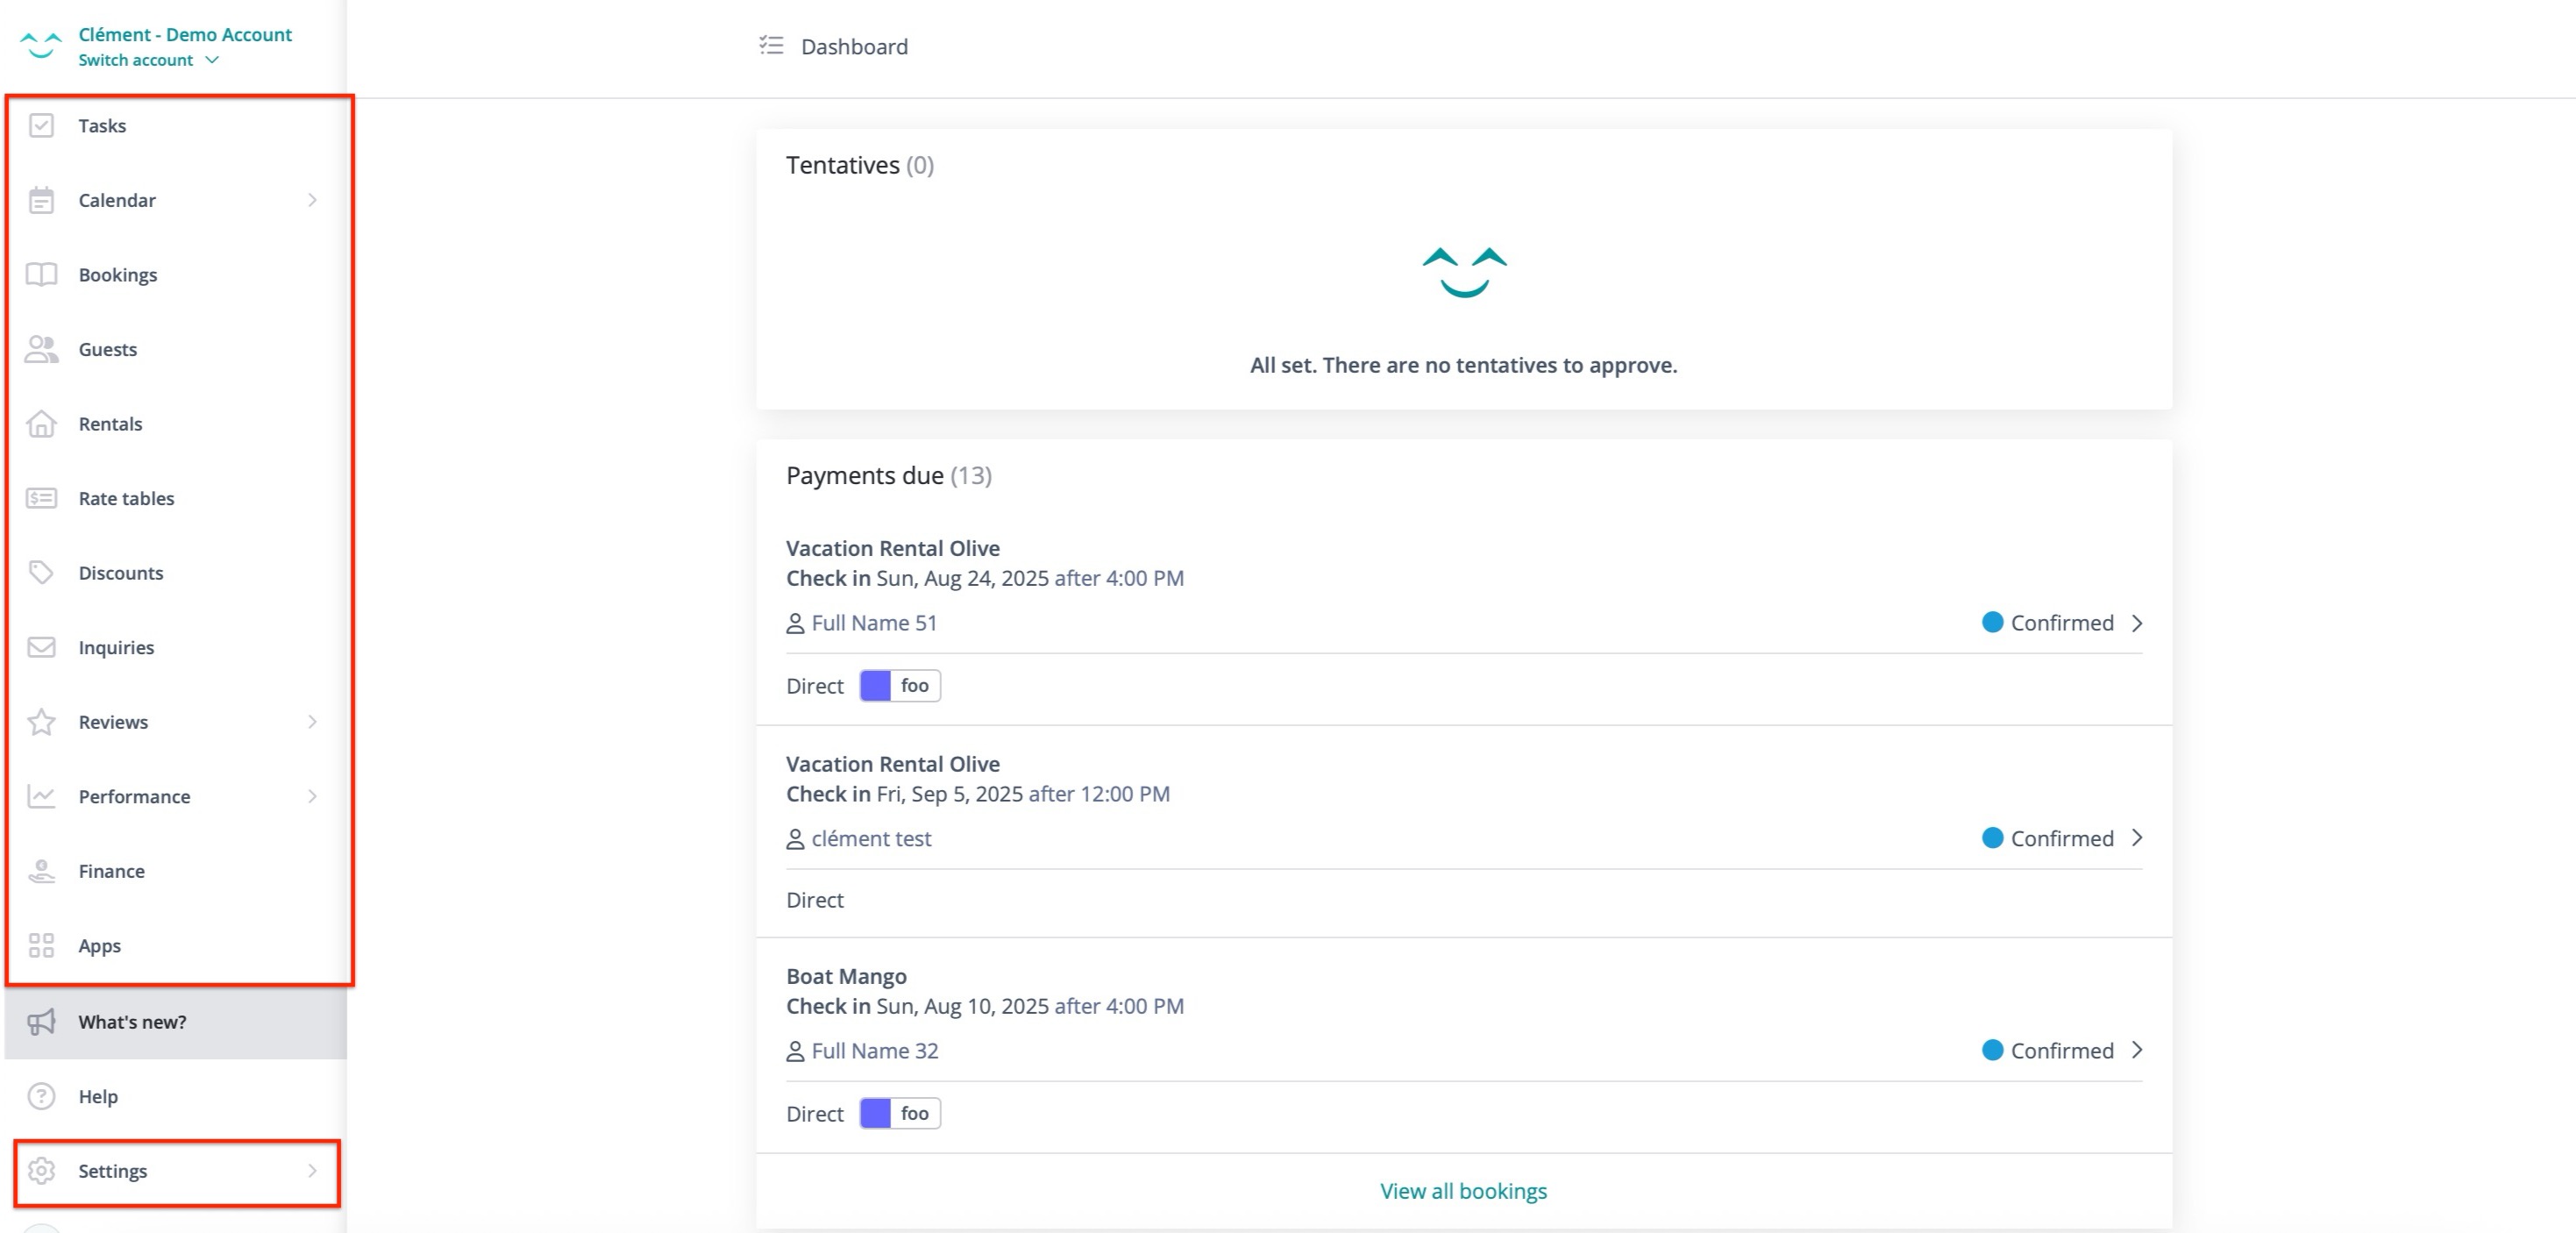Expand the Reviews submenu chevron

pos(312,721)
